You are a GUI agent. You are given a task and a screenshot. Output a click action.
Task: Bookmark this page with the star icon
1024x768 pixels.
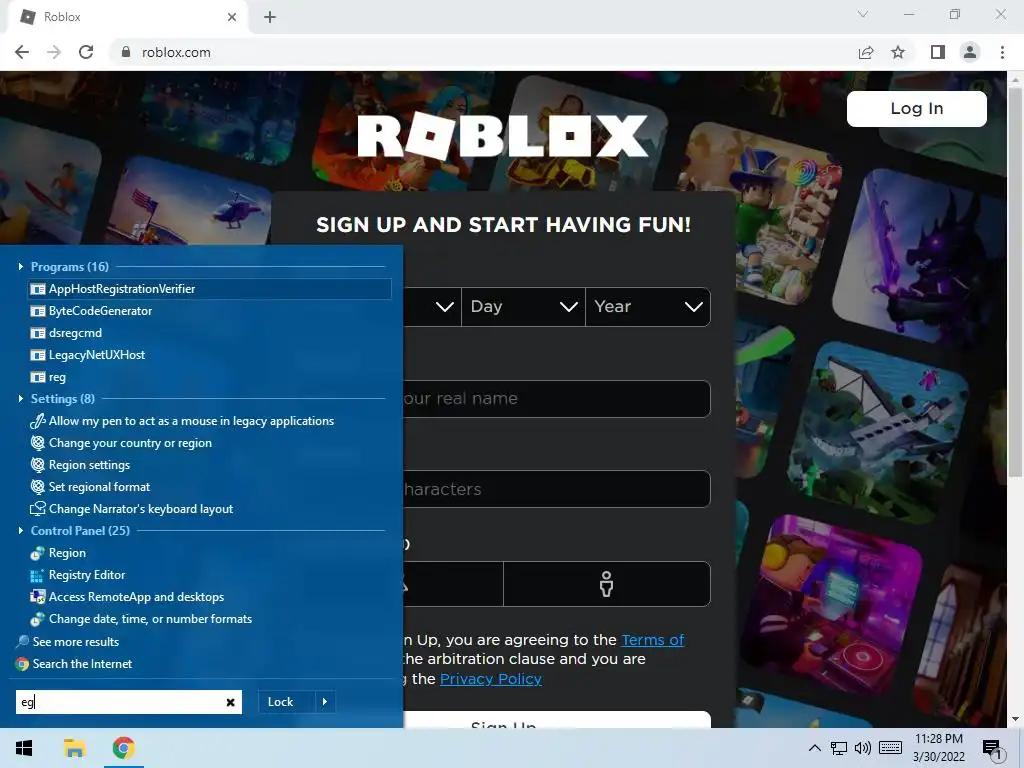[x=898, y=52]
